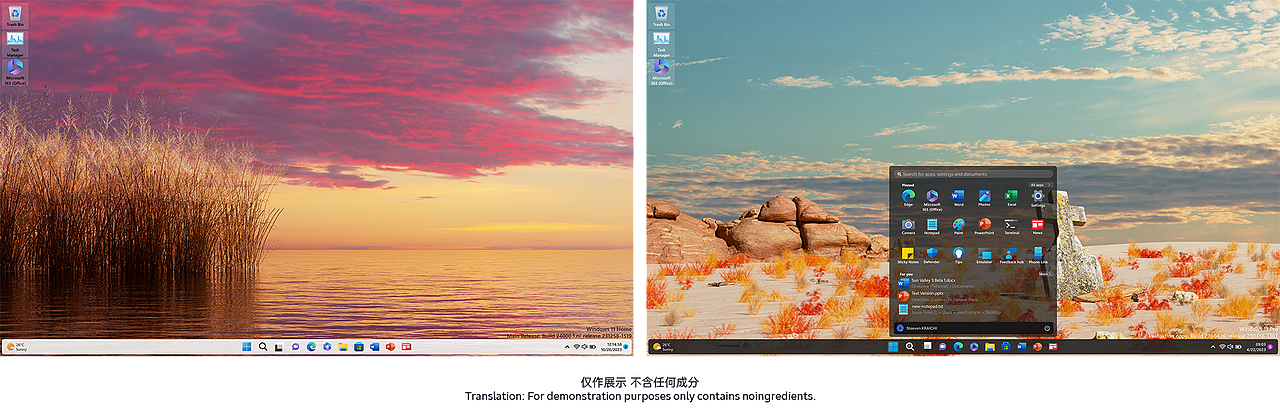Open File Explorer on the light taskbar
Screen dimensions: 1280x419
(343, 346)
